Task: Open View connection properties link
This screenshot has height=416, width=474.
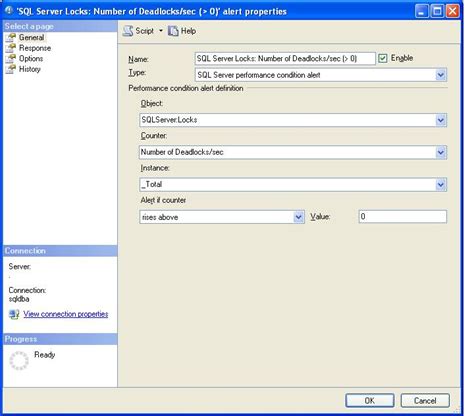Action: pyautogui.click(x=66, y=314)
